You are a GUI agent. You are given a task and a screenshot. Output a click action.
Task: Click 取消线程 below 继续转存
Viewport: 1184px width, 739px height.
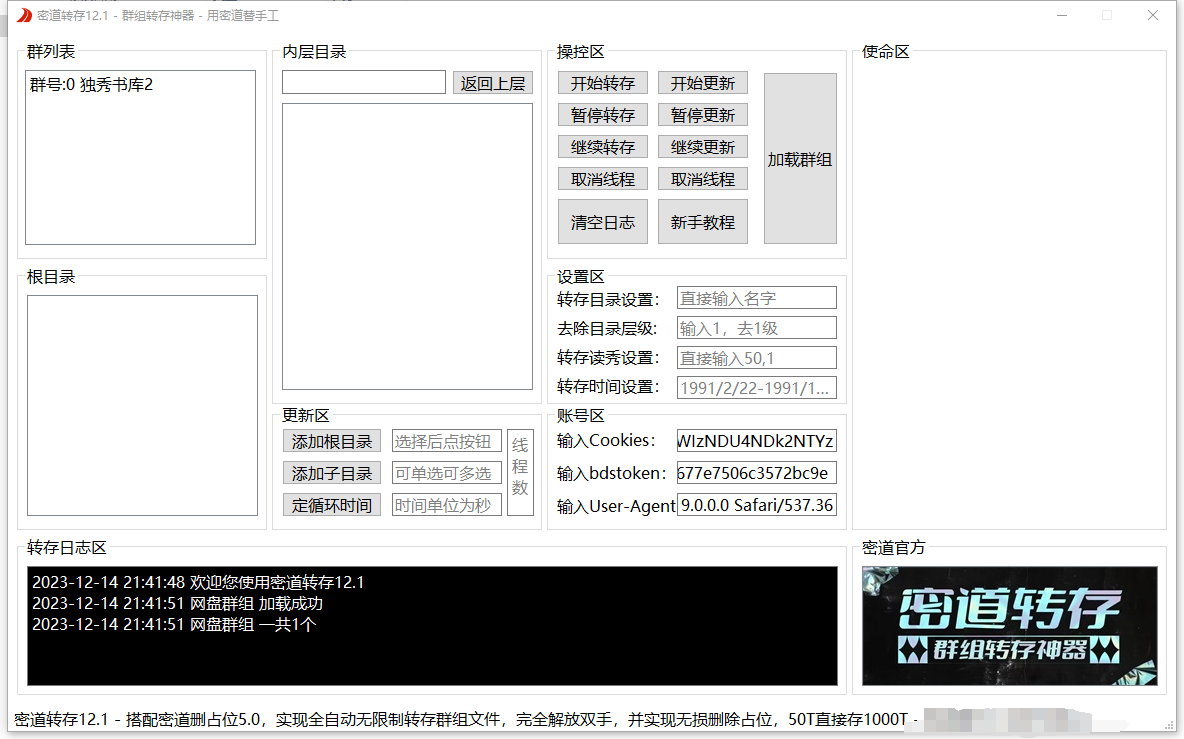[x=603, y=179]
